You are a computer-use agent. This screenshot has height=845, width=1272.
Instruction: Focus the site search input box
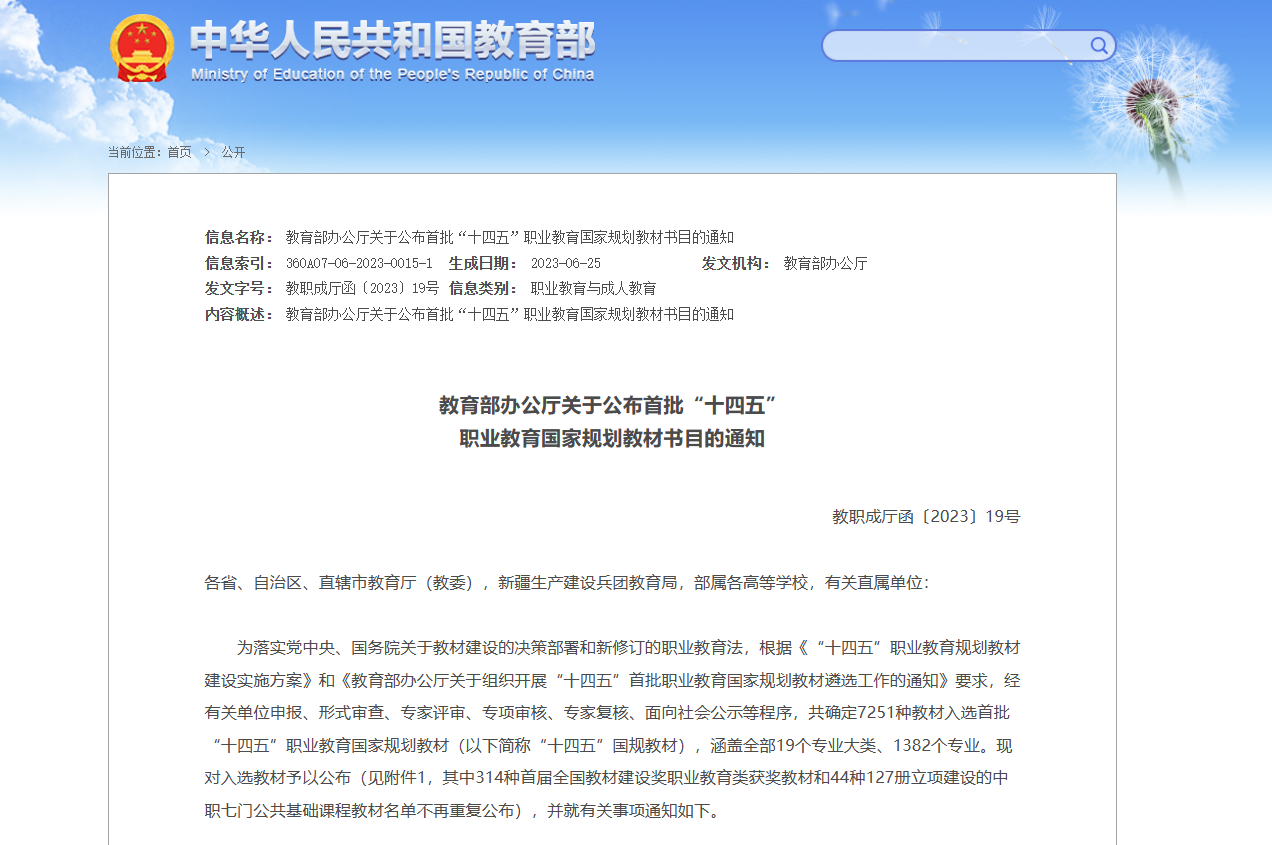click(x=955, y=46)
